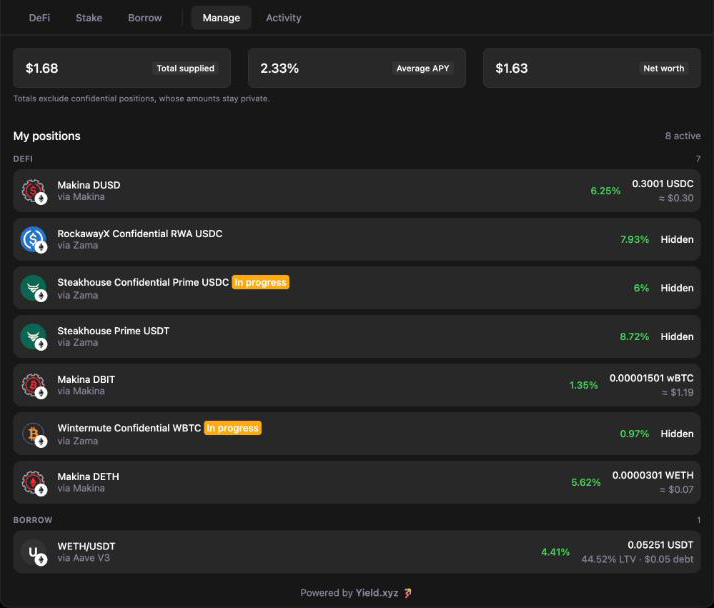Click the 0.05251 USDT borrowed amount

point(660,545)
